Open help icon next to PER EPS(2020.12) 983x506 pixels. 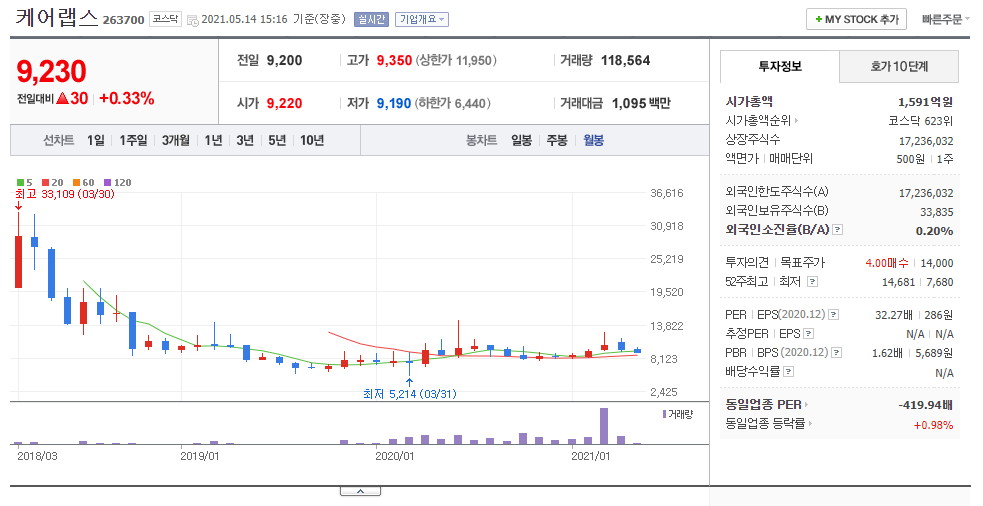834,315
